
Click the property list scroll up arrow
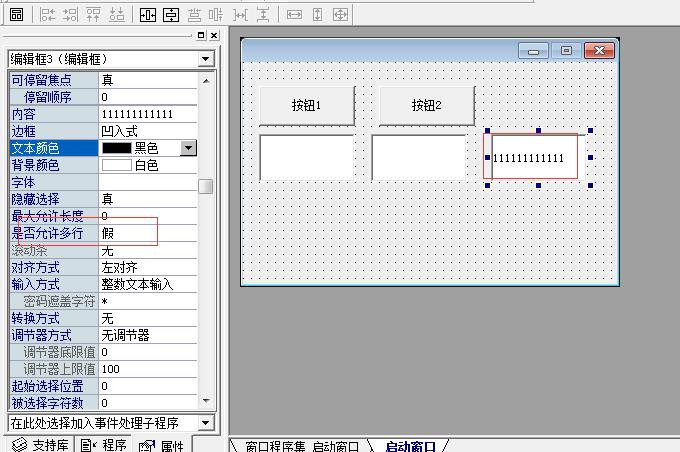tap(206, 81)
